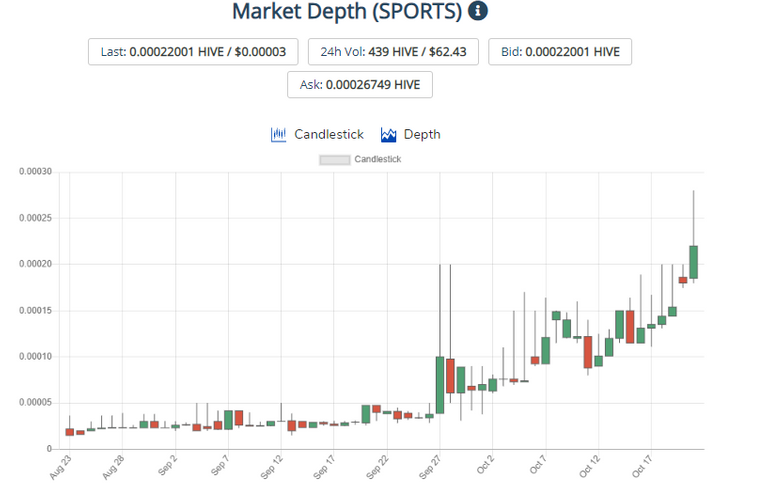Click the Sep 2 x-axis label
768x492 pixels.
[168, 466]
